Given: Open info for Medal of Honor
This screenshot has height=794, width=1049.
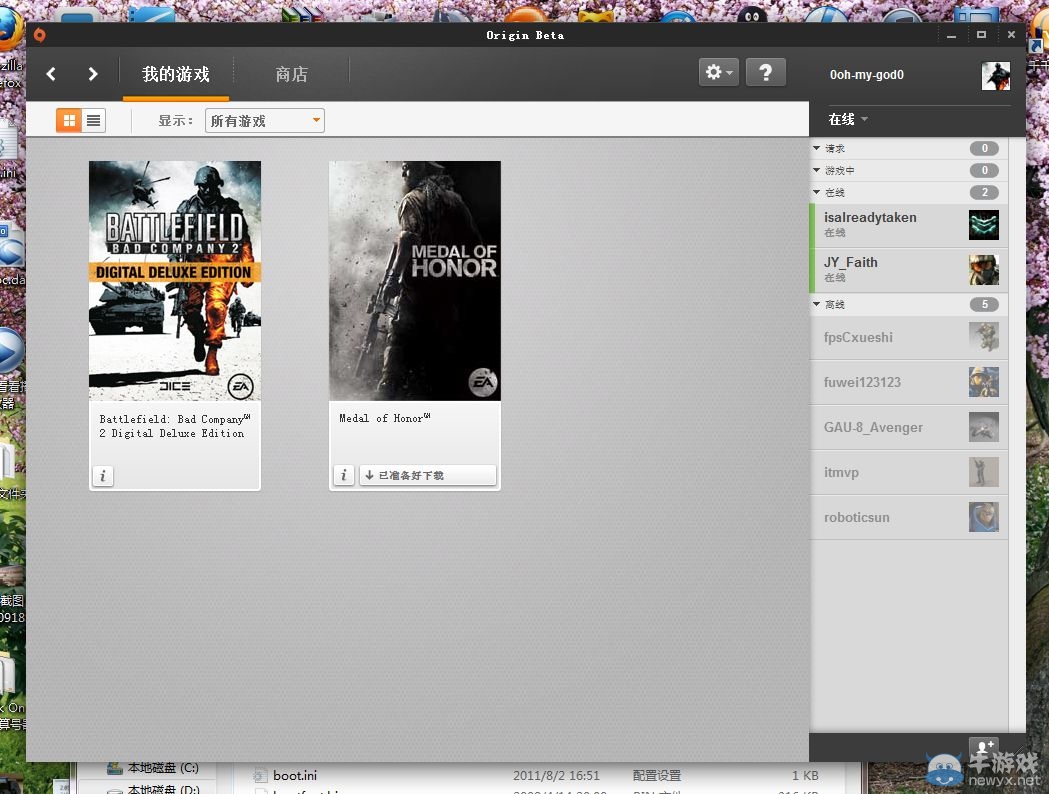Looking at the screenshot, I should click(x=343, y=475).
